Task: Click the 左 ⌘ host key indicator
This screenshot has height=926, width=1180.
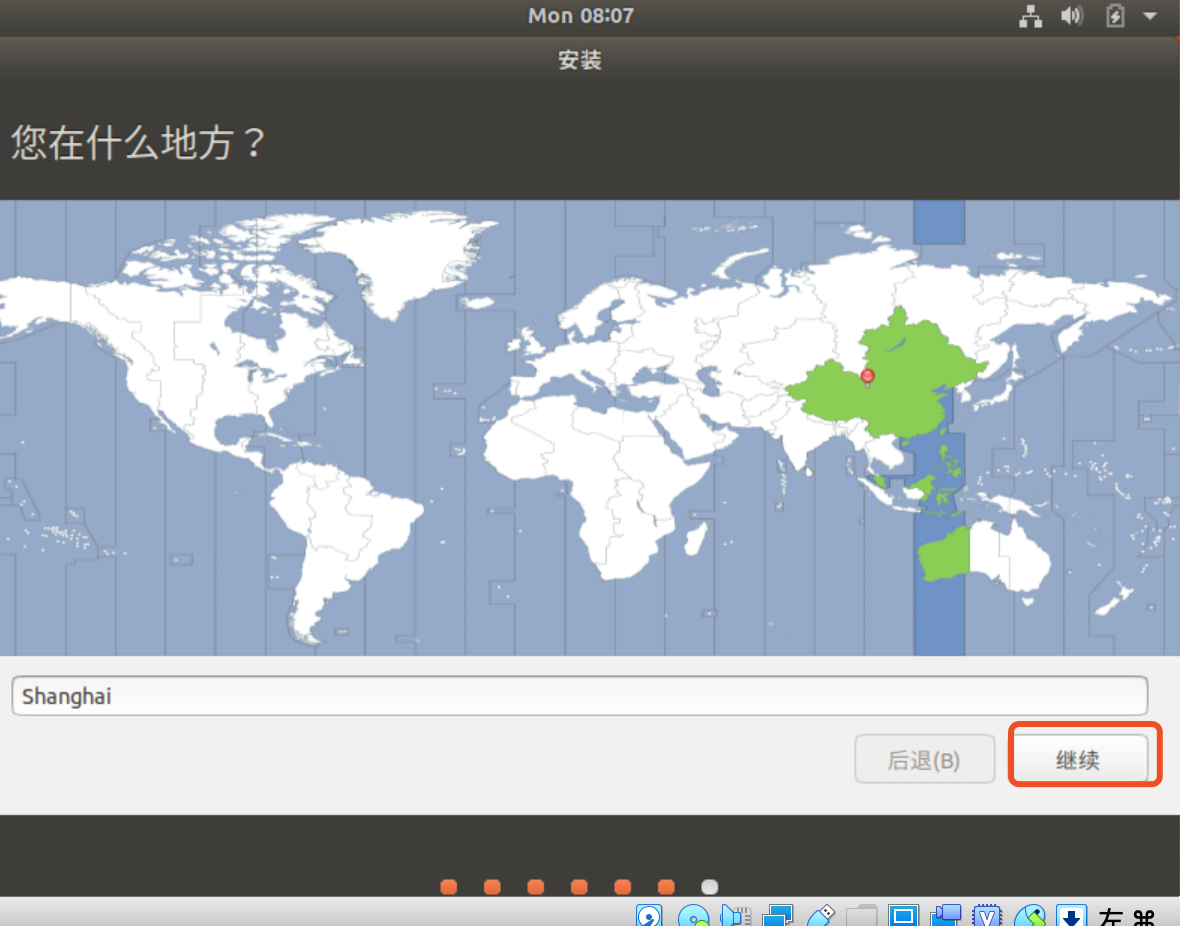Action: tap(1127, 916)
